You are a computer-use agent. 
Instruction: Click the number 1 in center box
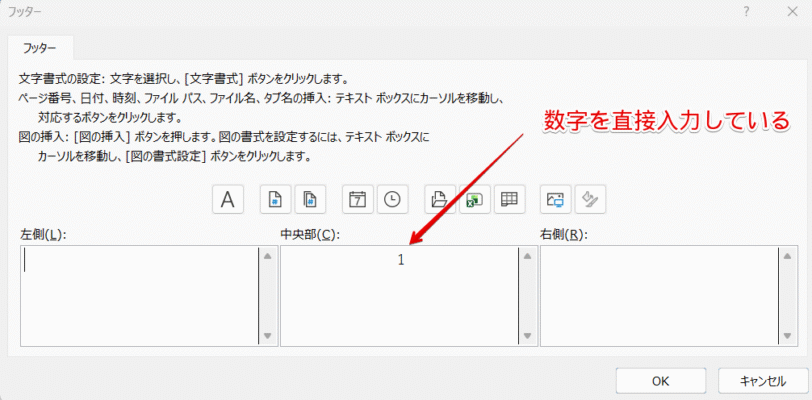[x=401, y=260]
